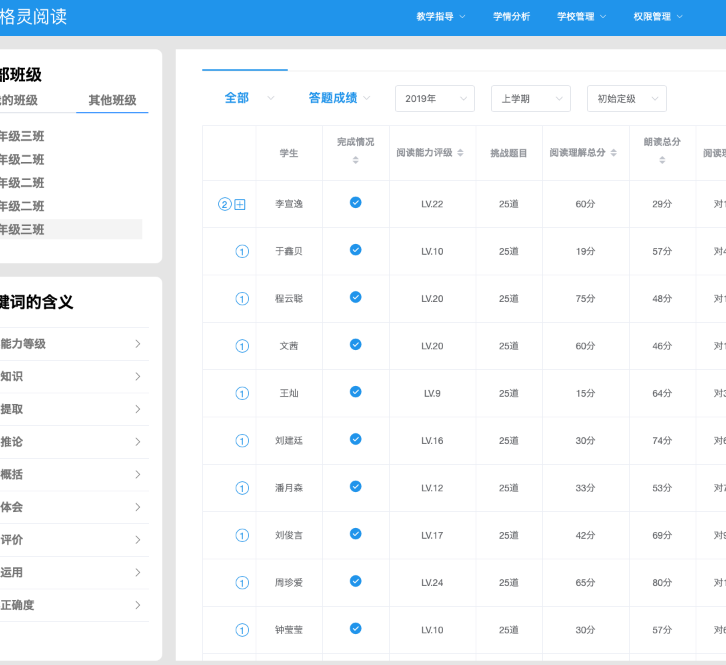Expand the 概括 item

pyautogui.click(x=74, y=474)
